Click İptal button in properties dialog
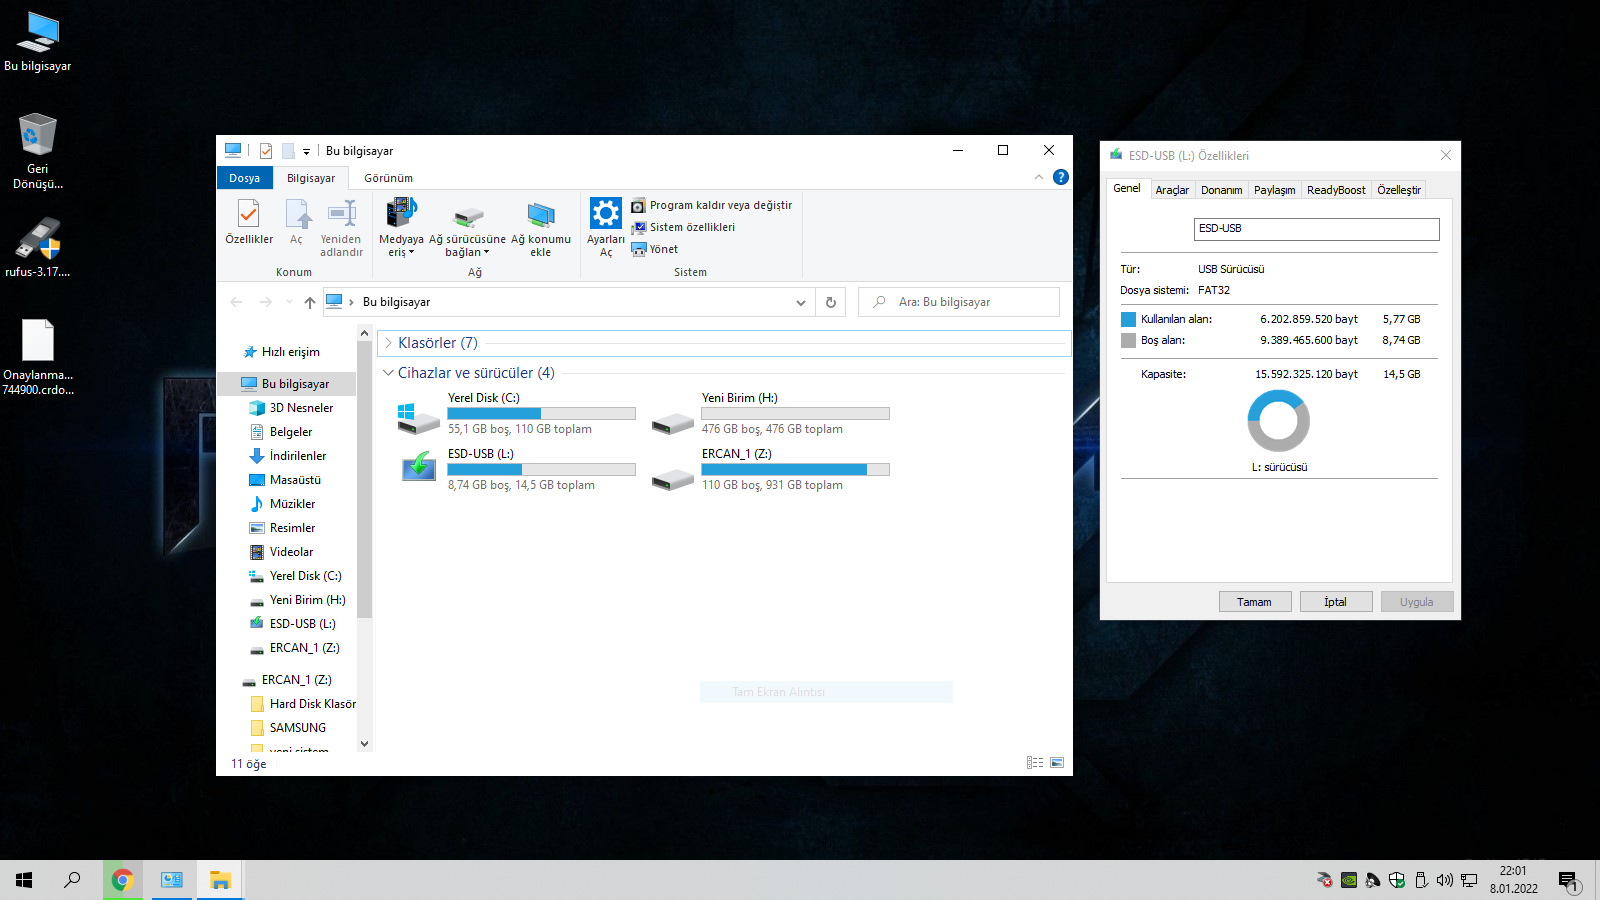Screen dimensions: 1600x900 pos(1335,602)
